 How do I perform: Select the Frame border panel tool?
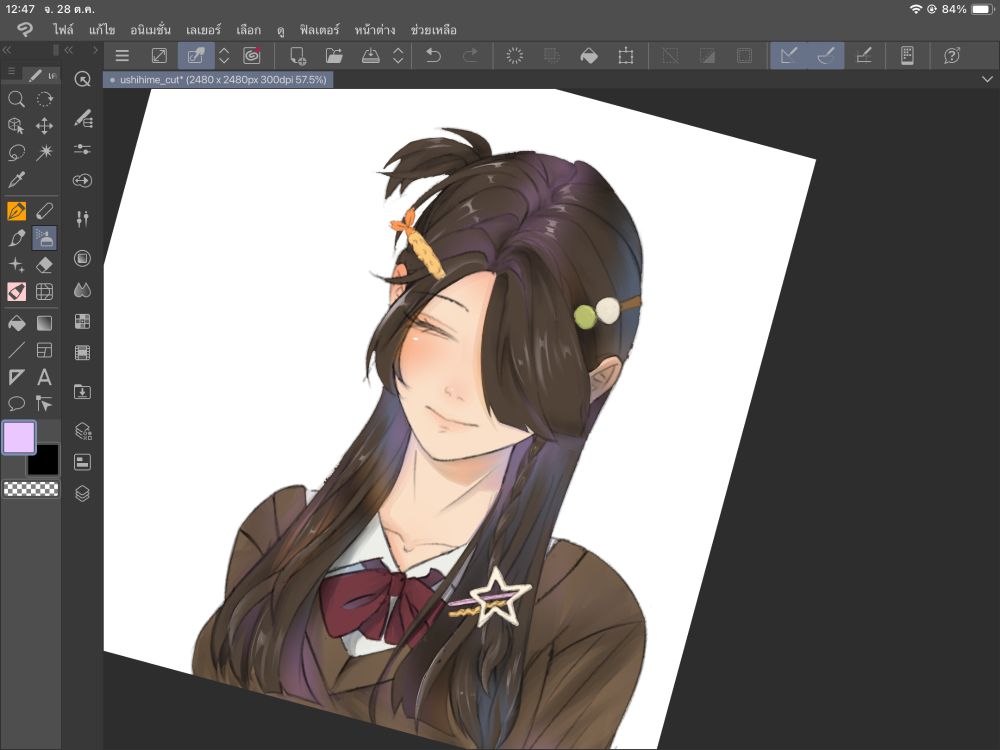(x=45, y=350)
